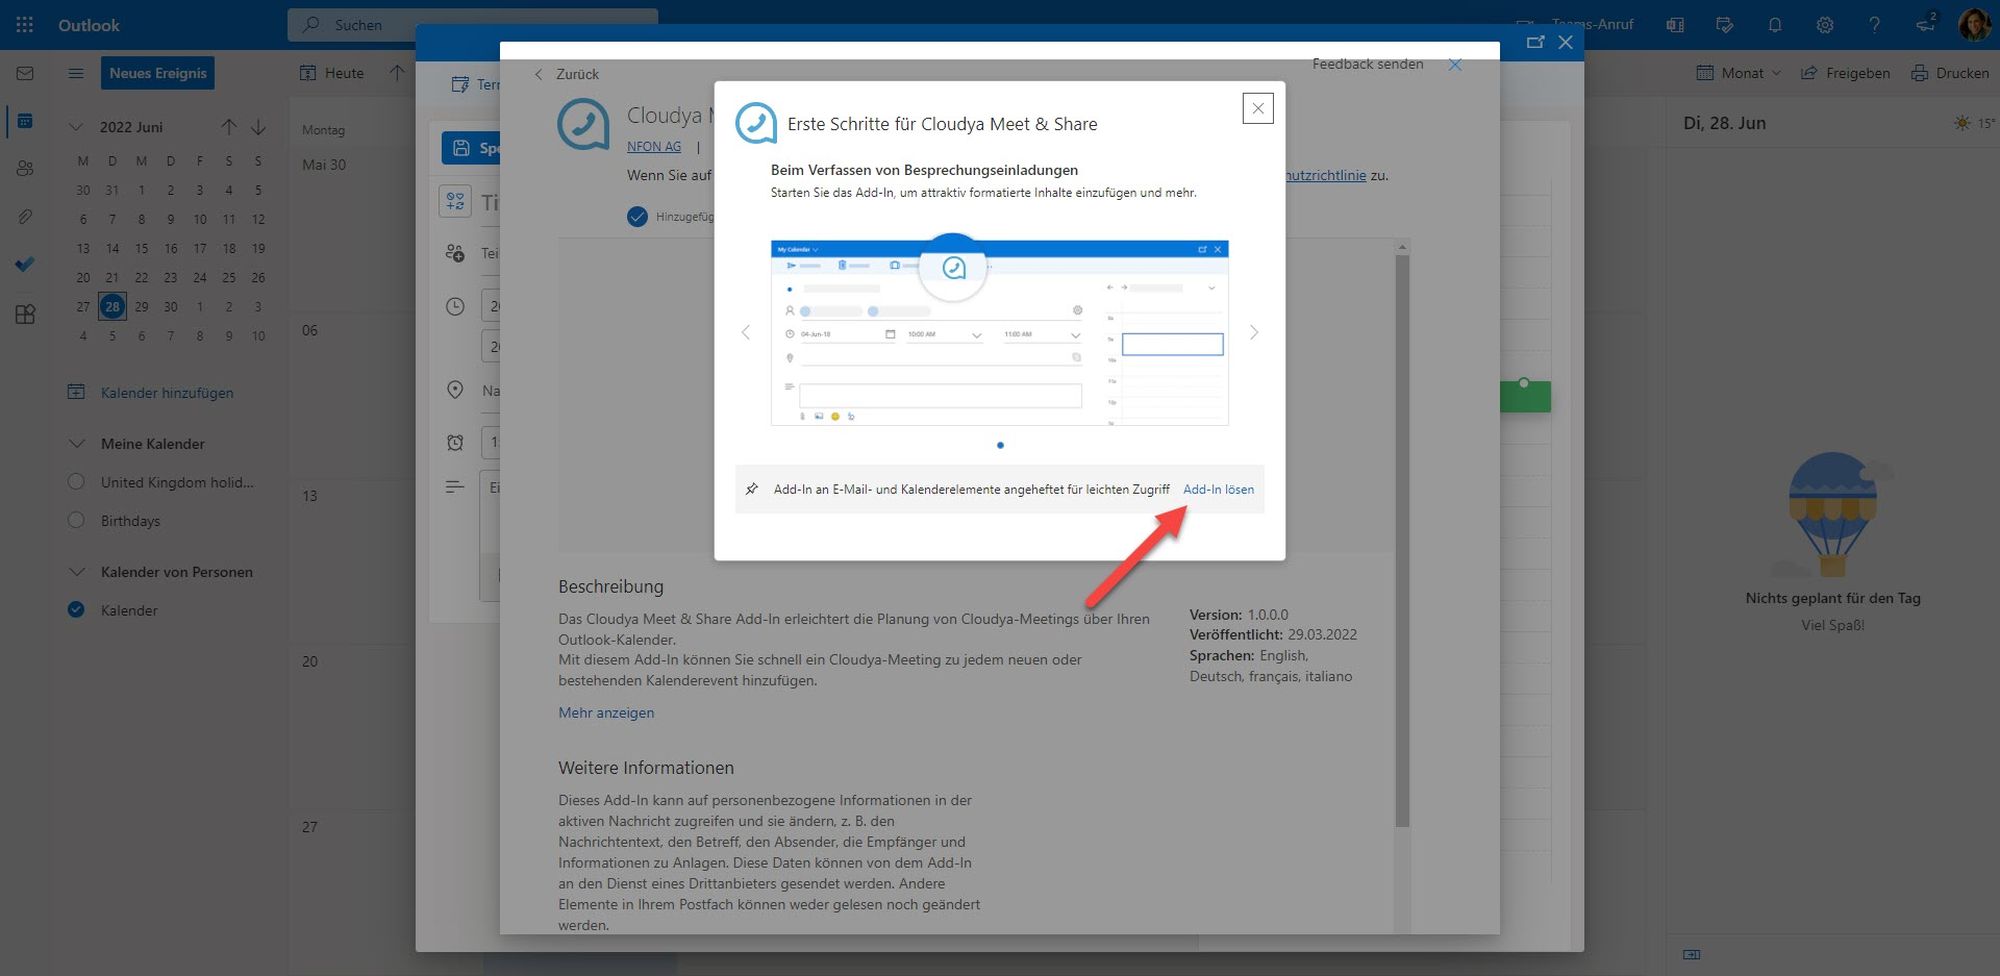
Task: Click the Neues Ereignis button
Action: [x=158, y=73]
